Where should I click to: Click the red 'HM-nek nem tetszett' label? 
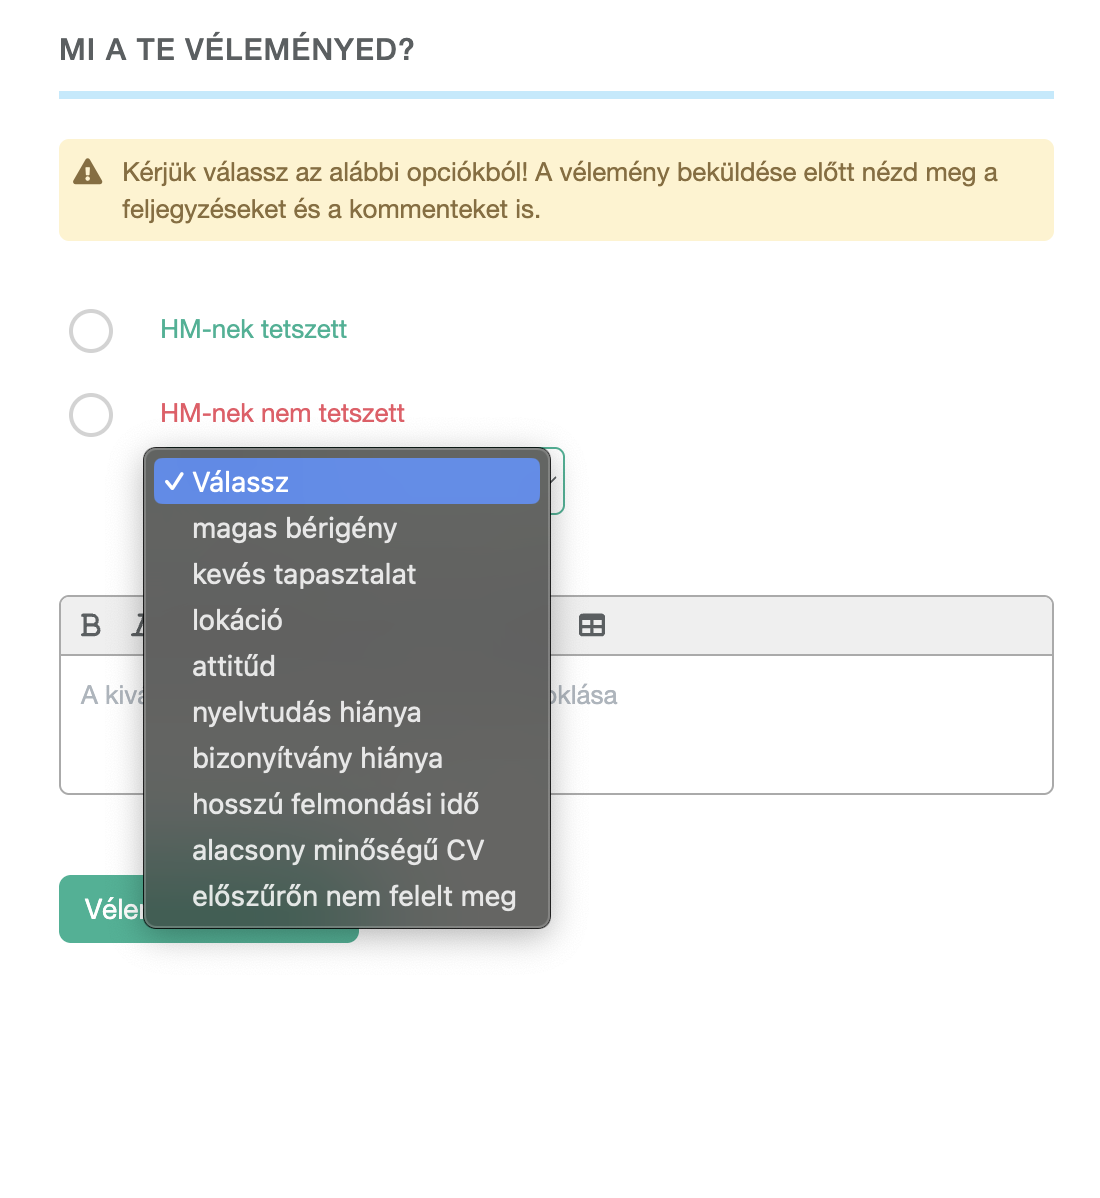click(x=282, y=413)
